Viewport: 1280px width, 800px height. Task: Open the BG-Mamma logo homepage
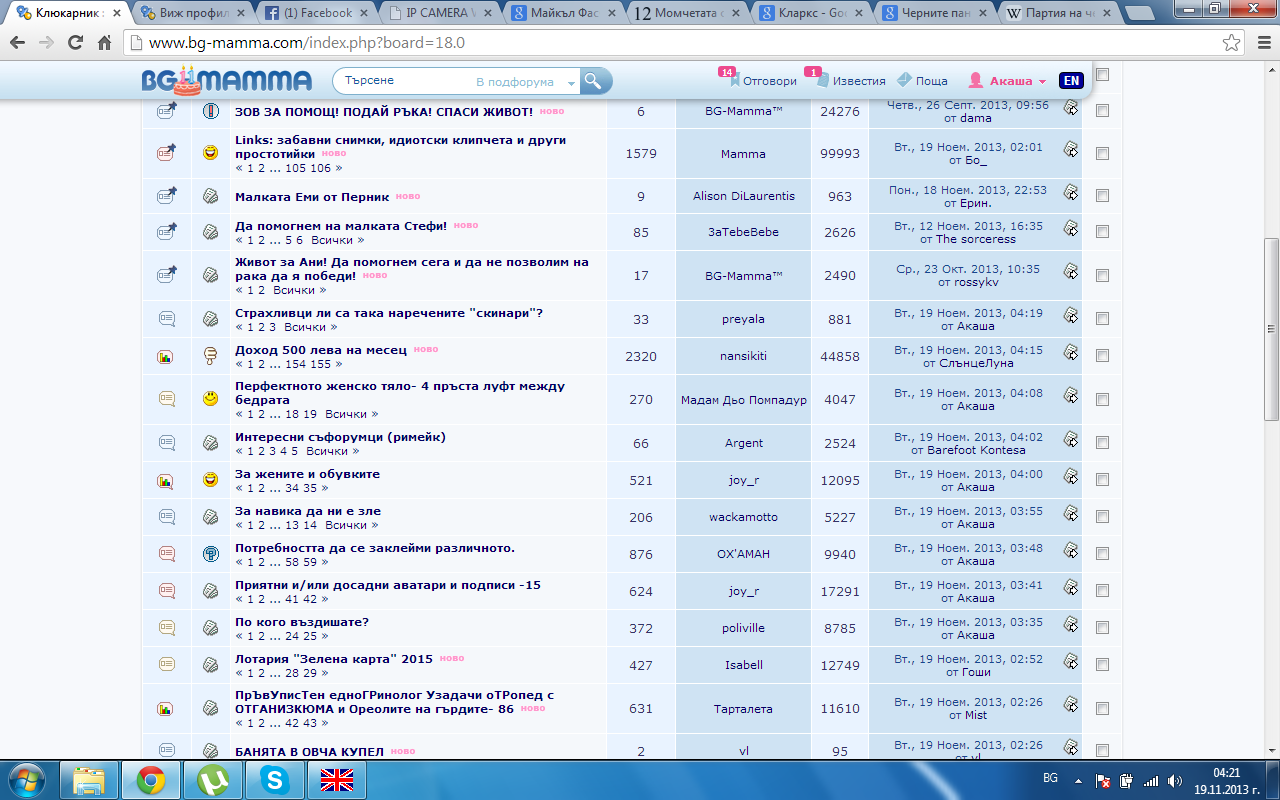pyautogui.click(x=227, y=81)
